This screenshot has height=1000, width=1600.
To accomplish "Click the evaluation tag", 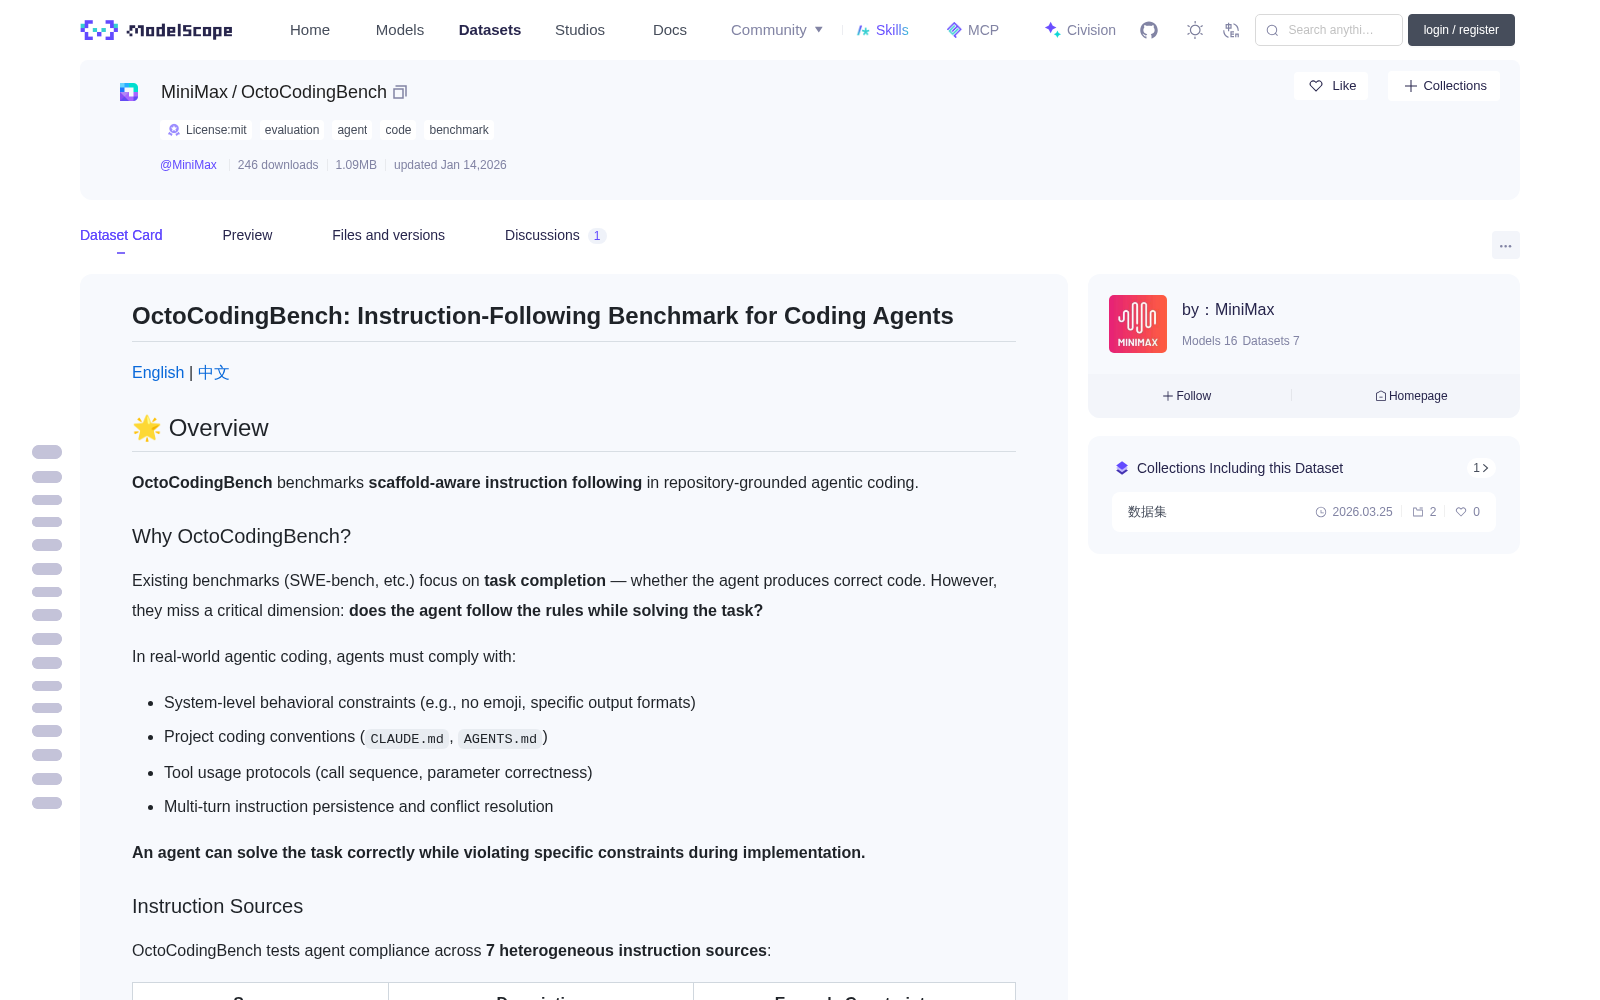I will tap(292, 130).
